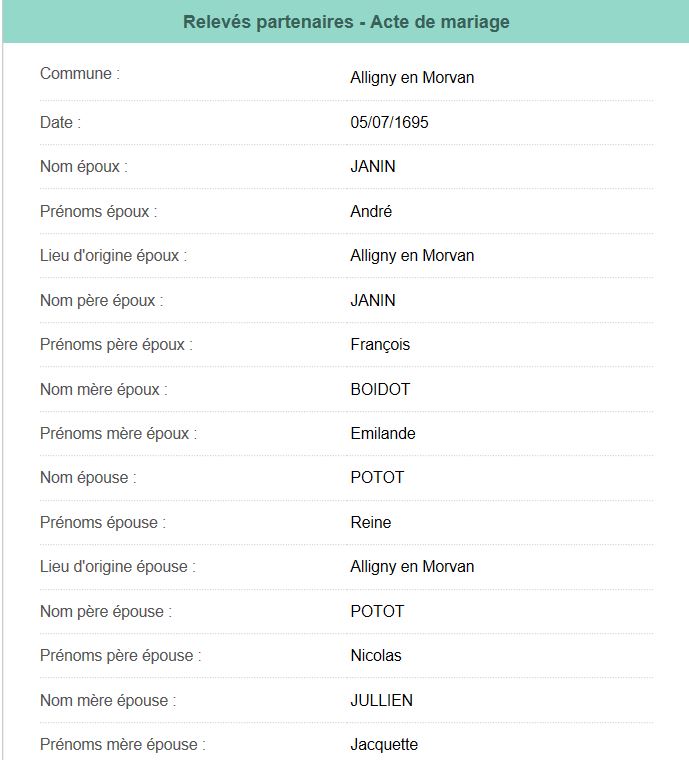Select the marriage date 05/07/1695

(390, 123)
